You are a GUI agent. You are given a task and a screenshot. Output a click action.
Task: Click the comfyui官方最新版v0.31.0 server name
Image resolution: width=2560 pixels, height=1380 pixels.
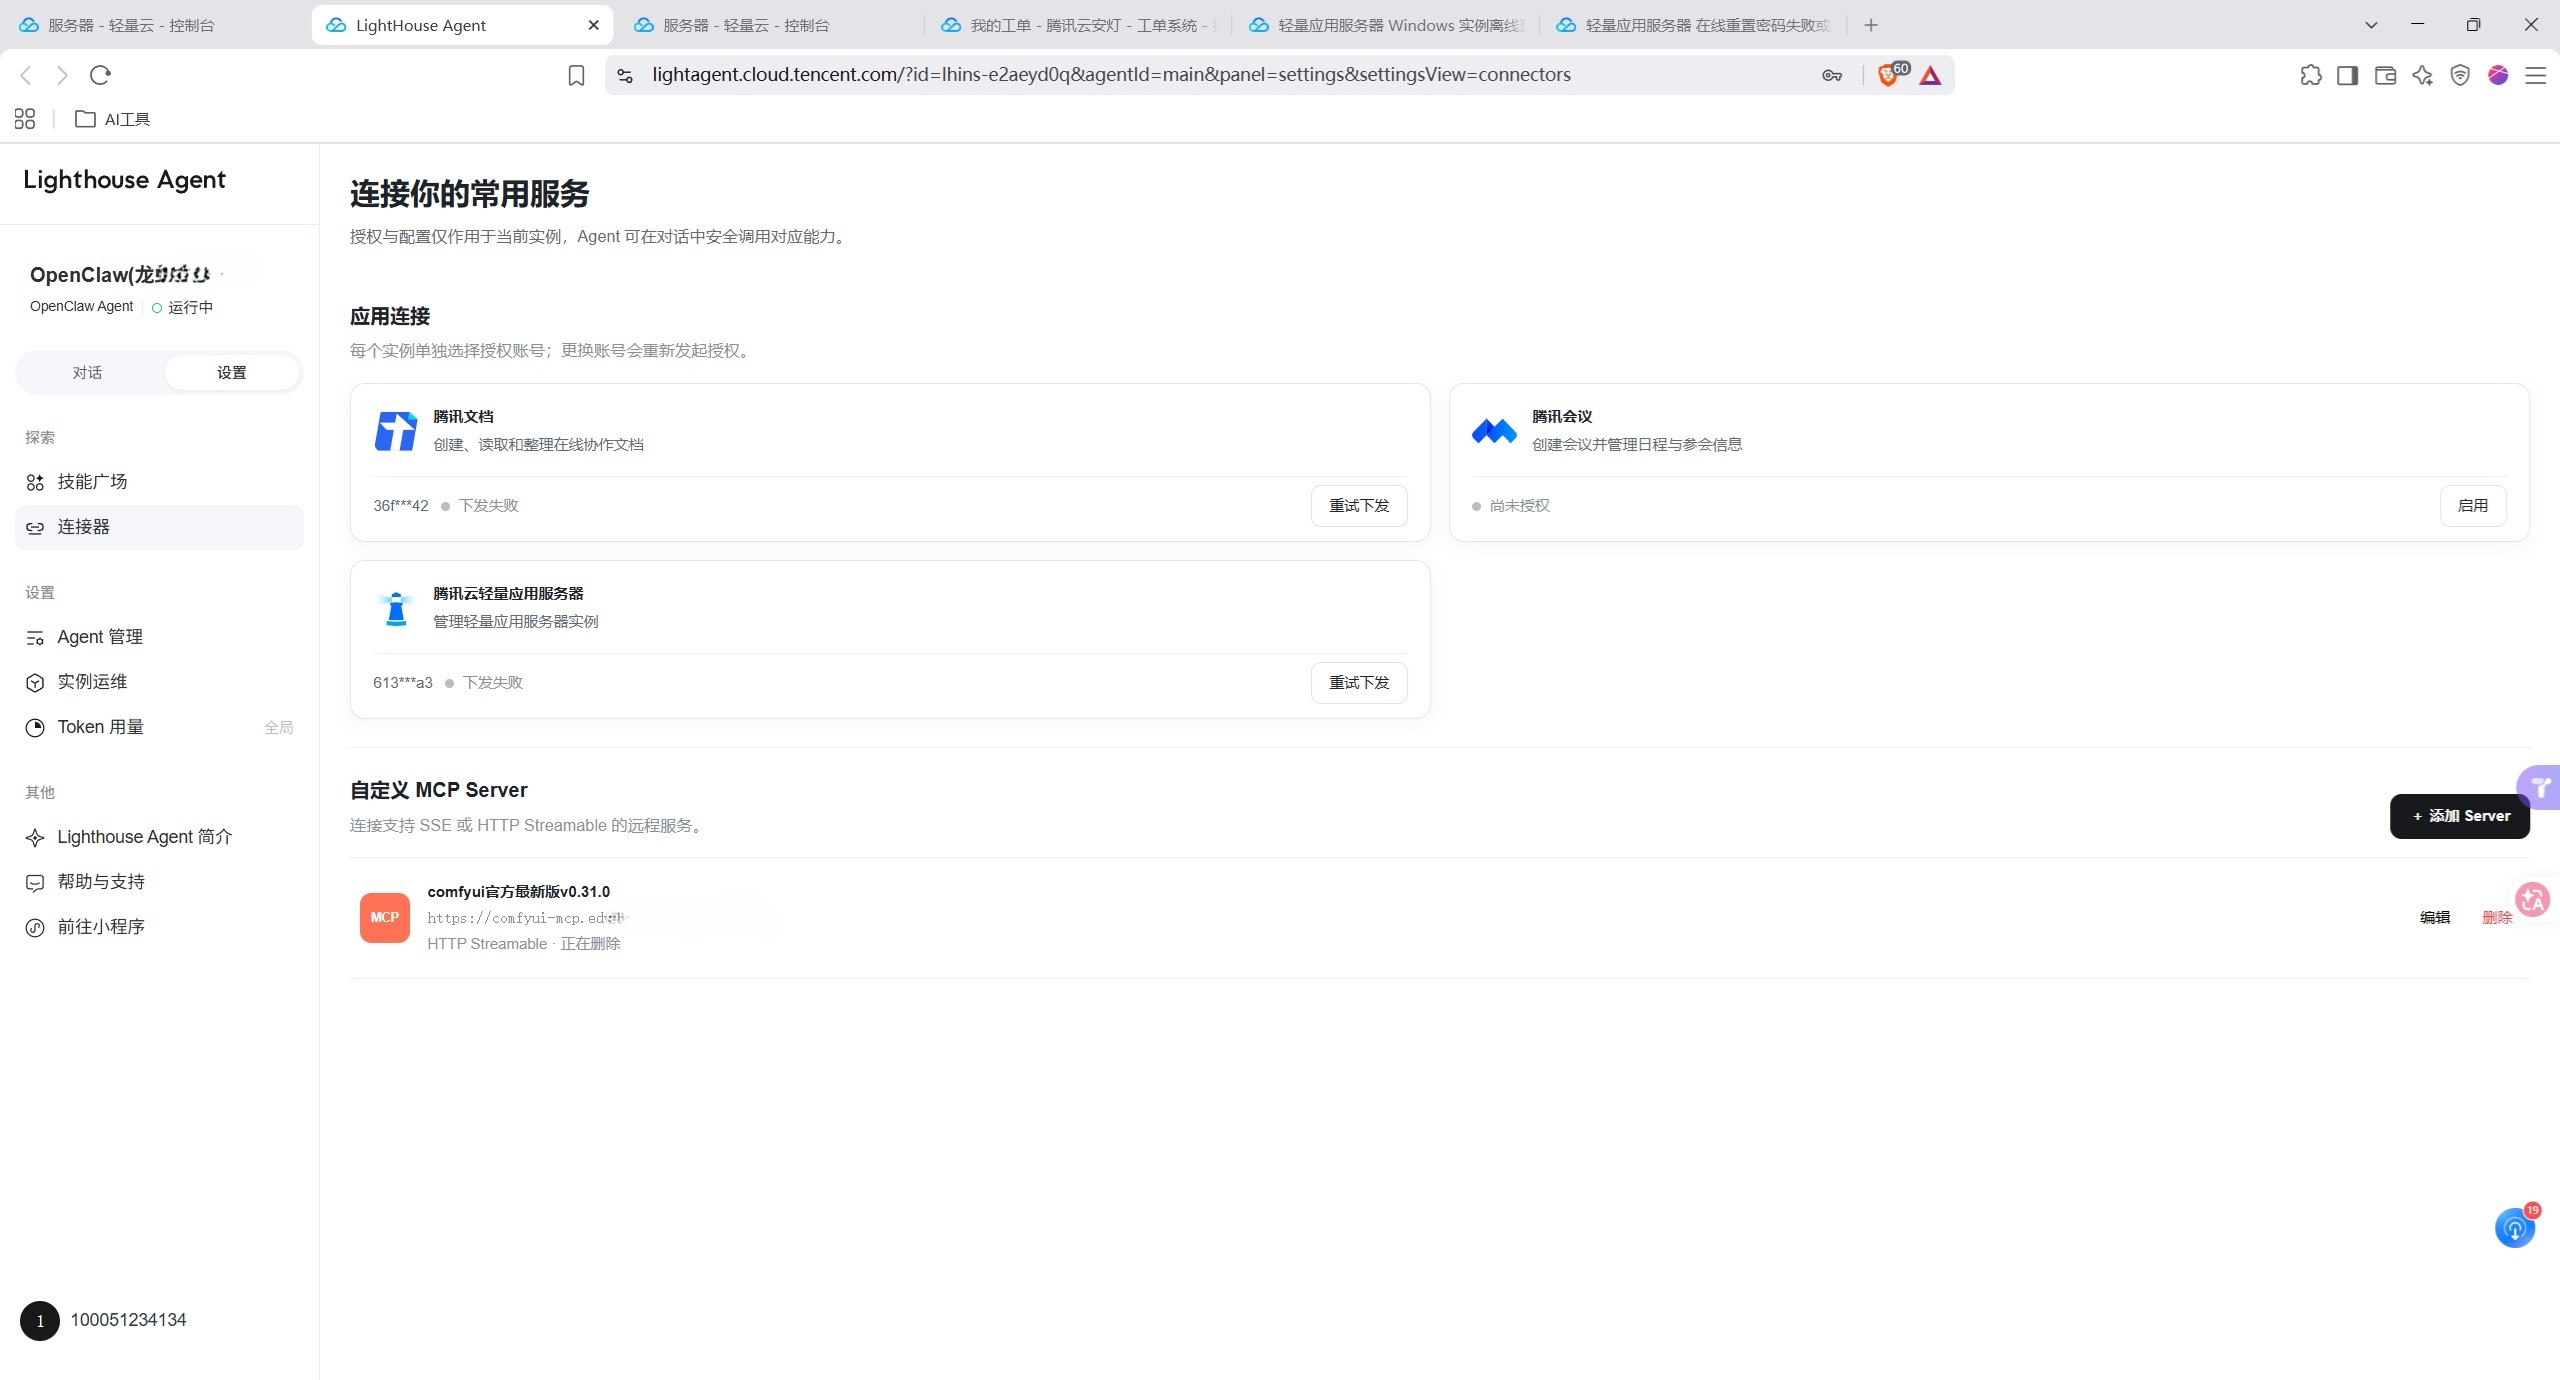(x=518, y=892)
